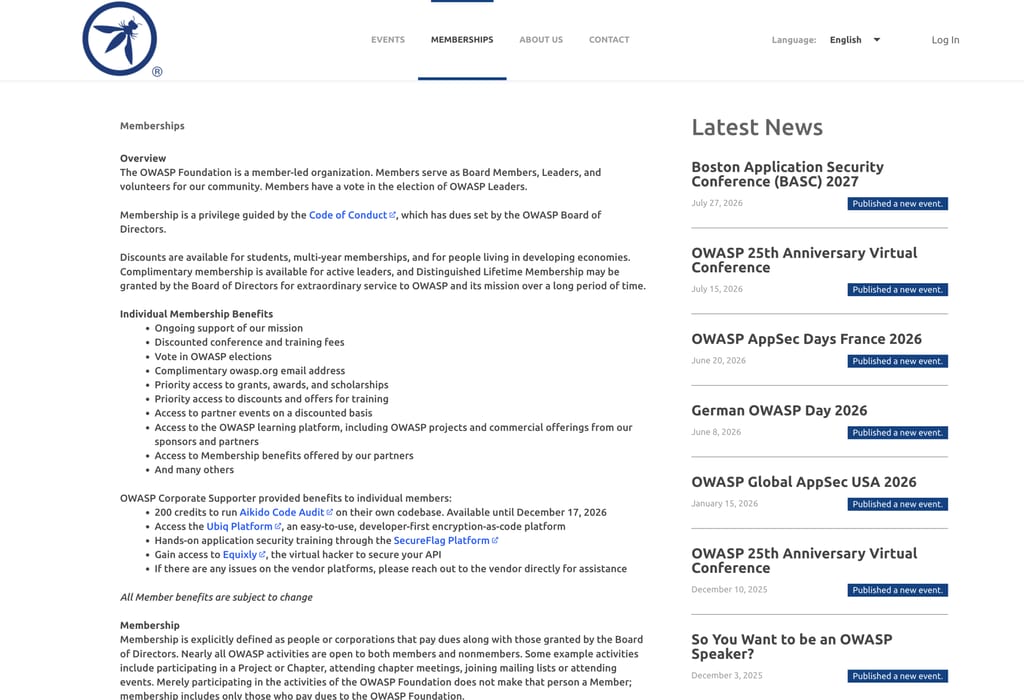Click the 'Language:' label
Viewport: 1024px width, 700px height.
coord(793,40)
